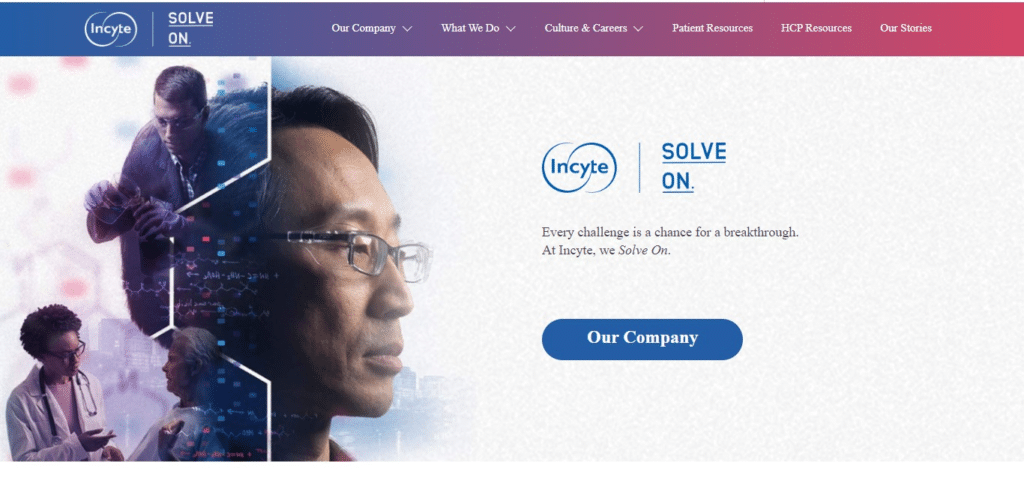Image resolution: width=1024 pixels, height=481 pixels.
Task: Click the doctor in white coat image
Action: pyautogui.click(x=56, y=385)
